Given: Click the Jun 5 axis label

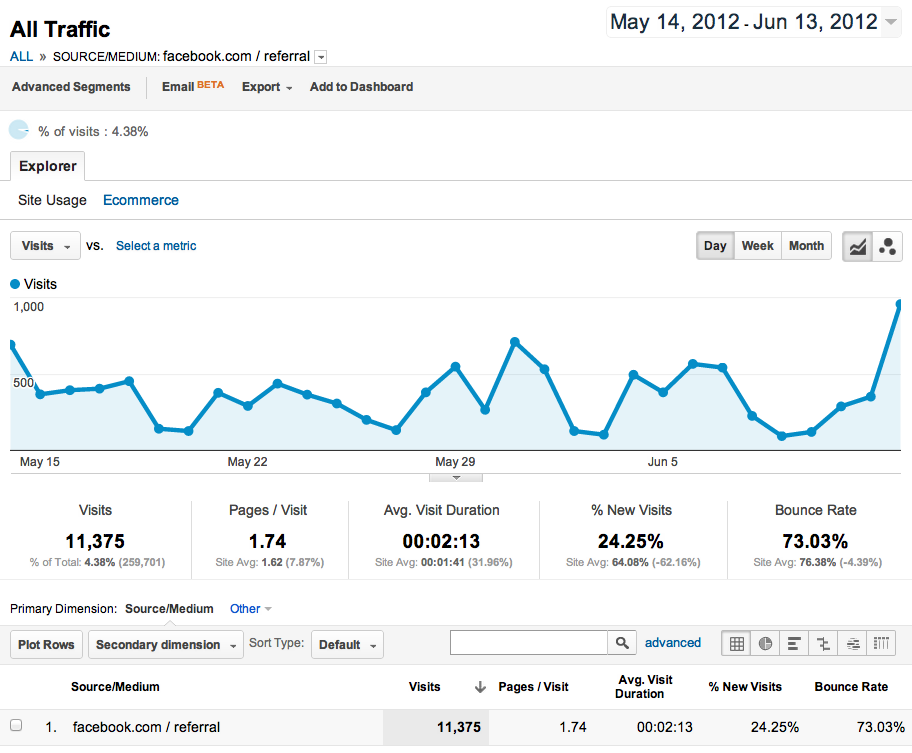Looking at the screenshot, I should click(662, 462).
